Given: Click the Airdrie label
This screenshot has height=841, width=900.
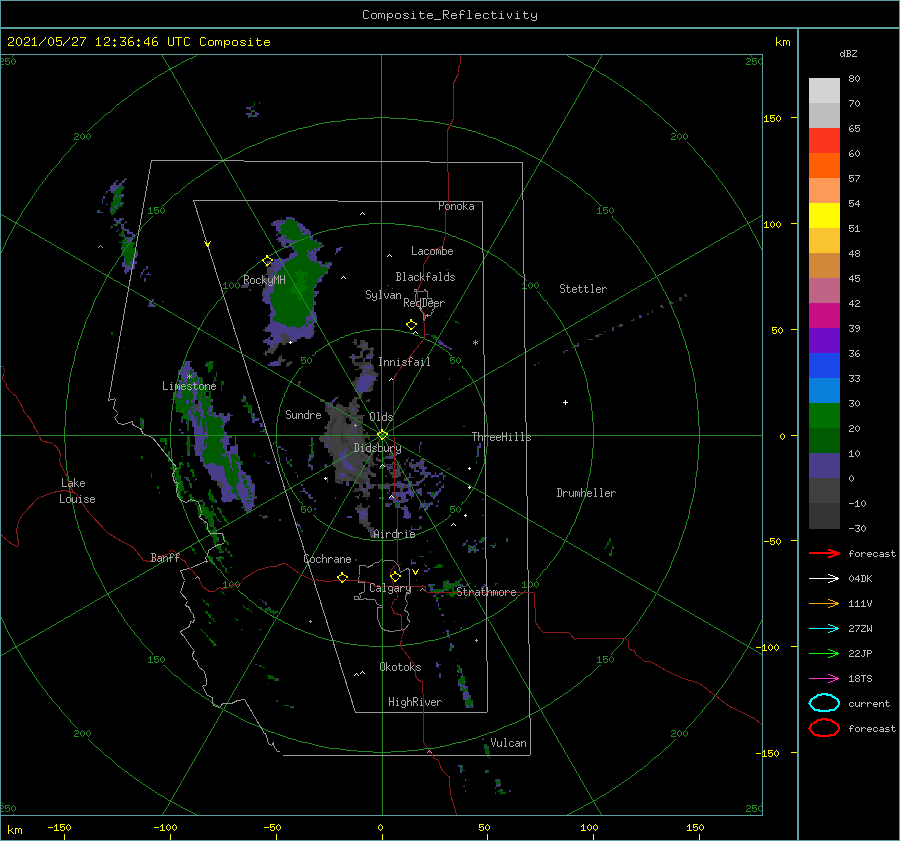Looking at the screenshot, I should pos(394,534).
